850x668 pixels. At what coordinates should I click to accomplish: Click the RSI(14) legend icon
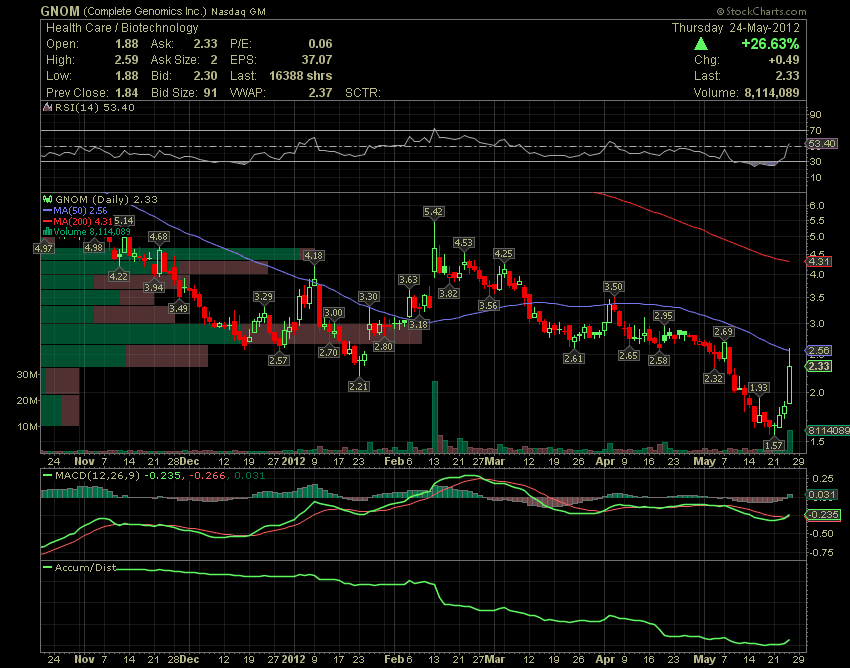click(x=48, y=107)
